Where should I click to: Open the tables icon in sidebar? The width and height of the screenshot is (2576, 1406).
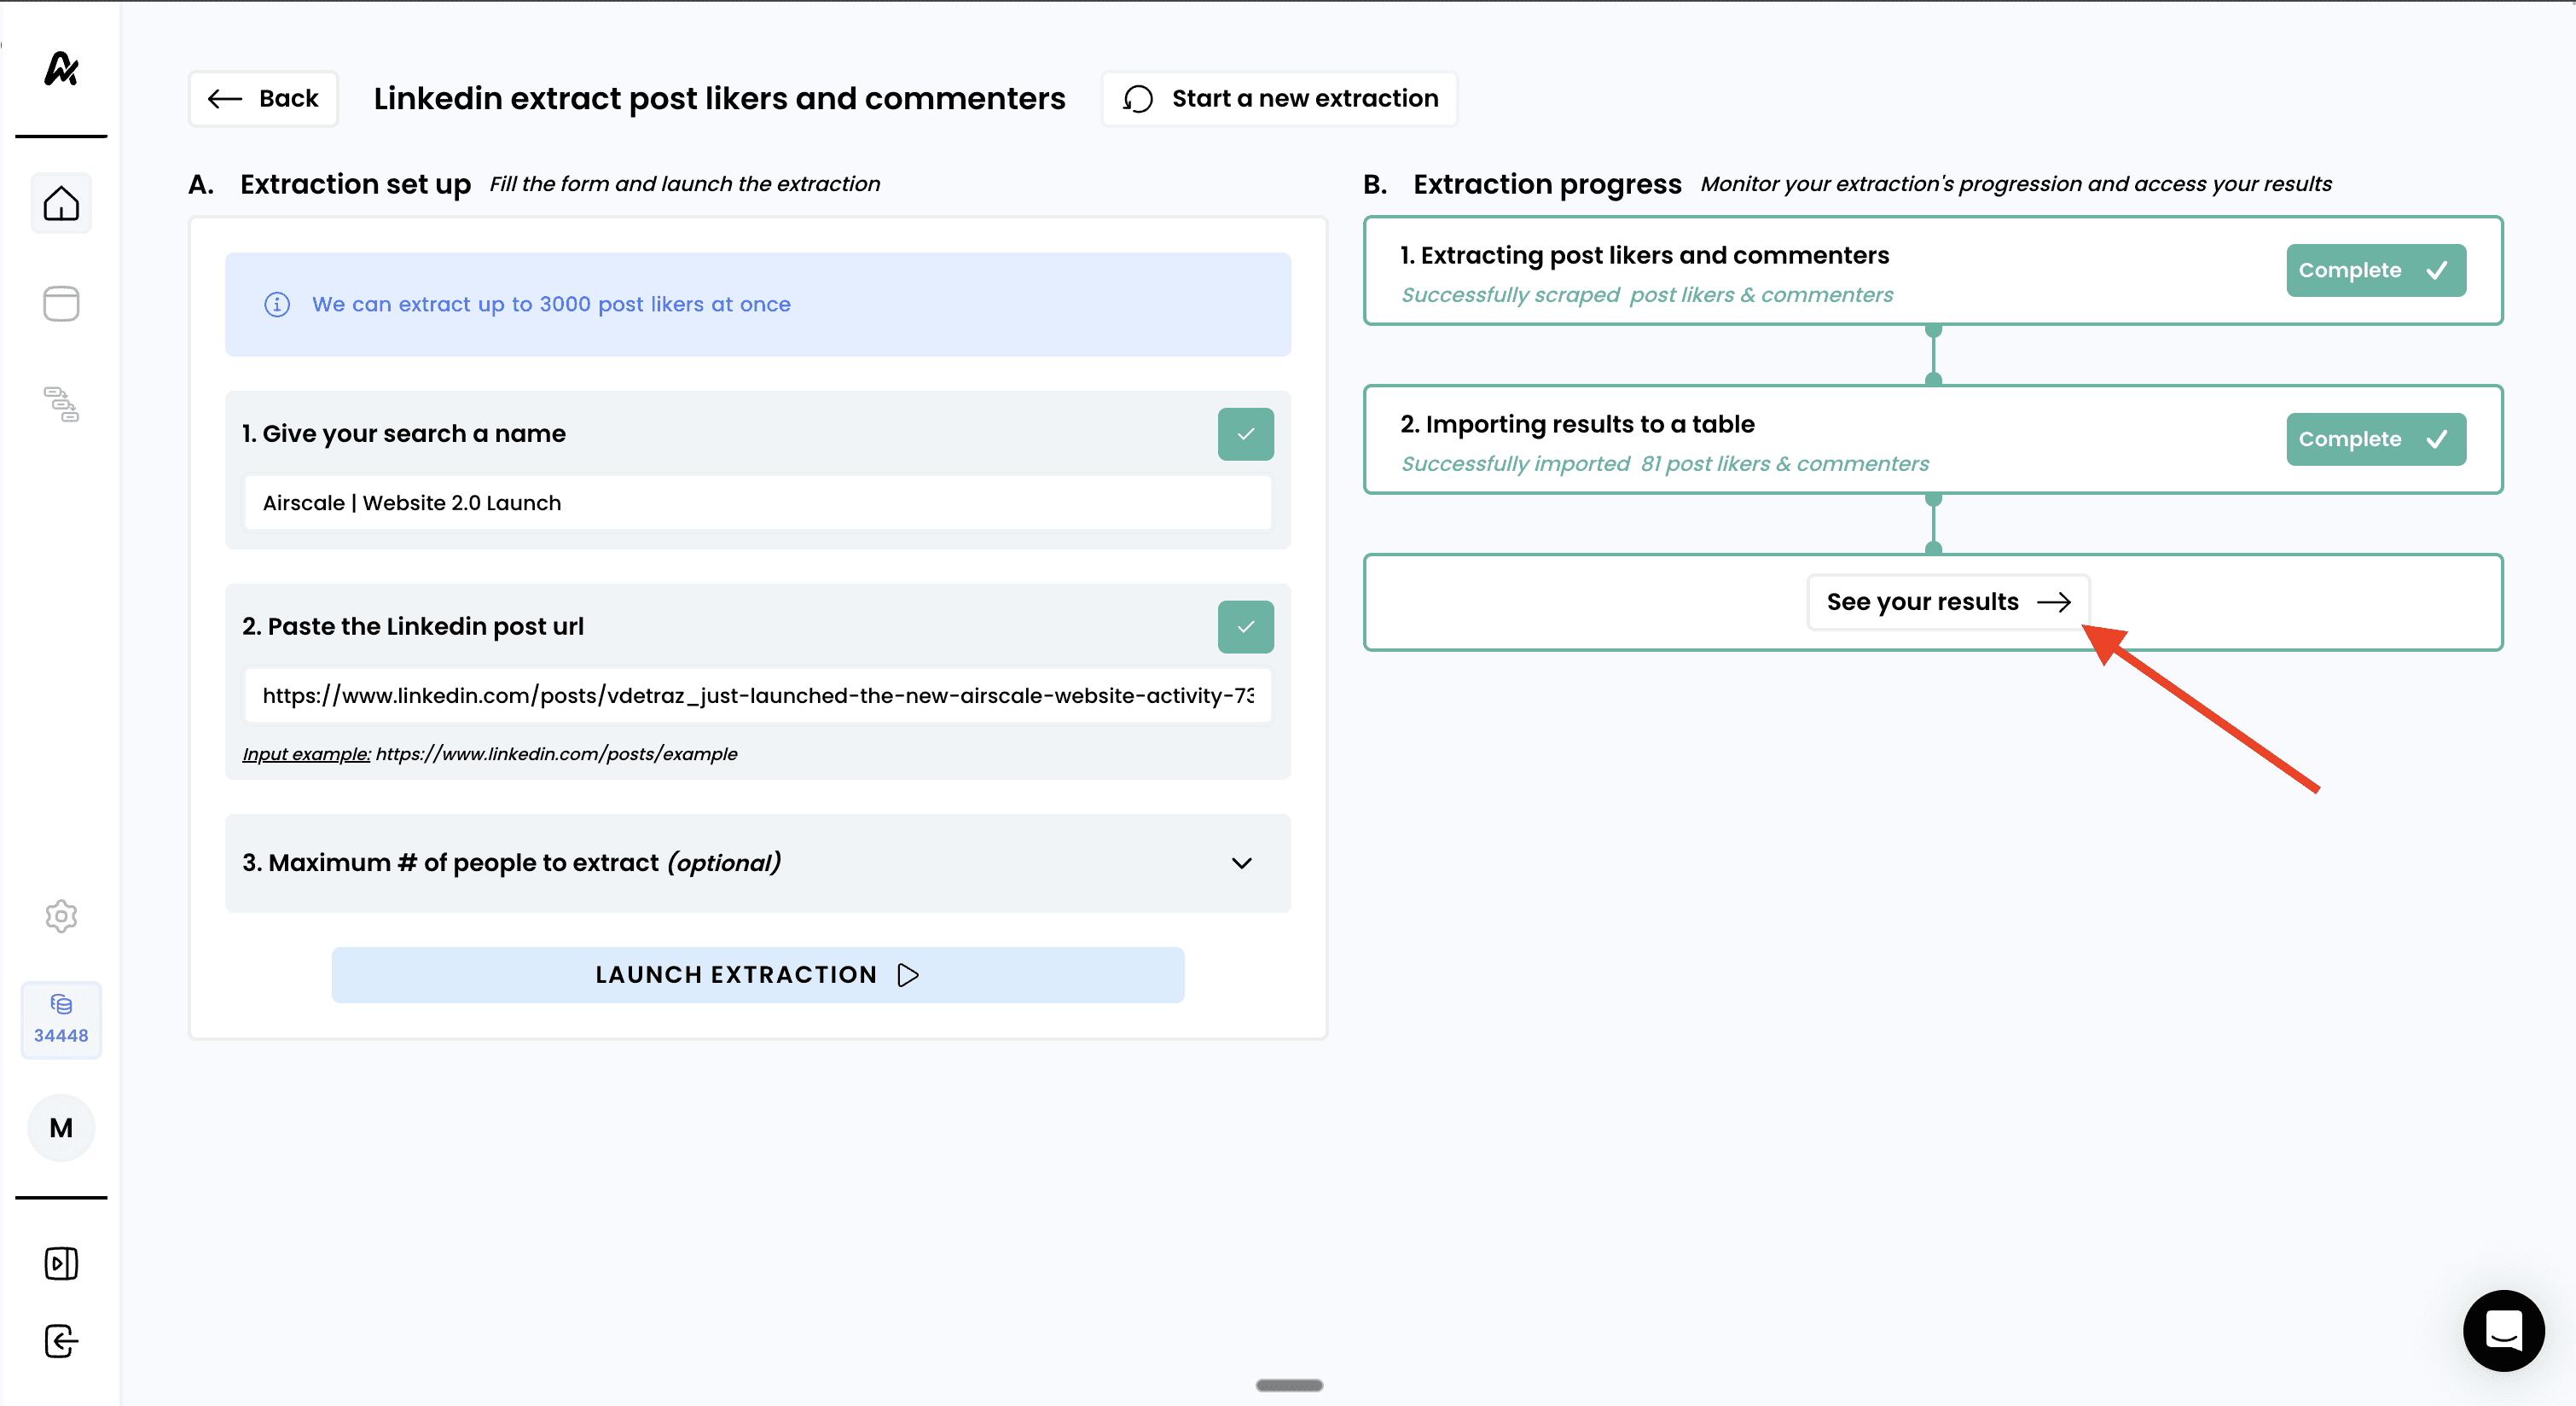pyautogui.click(x=61, y=303)
